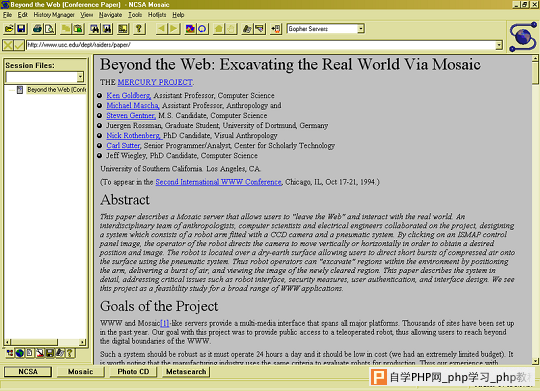Click the Session Files horizontal scrollbar
The image size is (540, 391).
(x=45, y=342)
